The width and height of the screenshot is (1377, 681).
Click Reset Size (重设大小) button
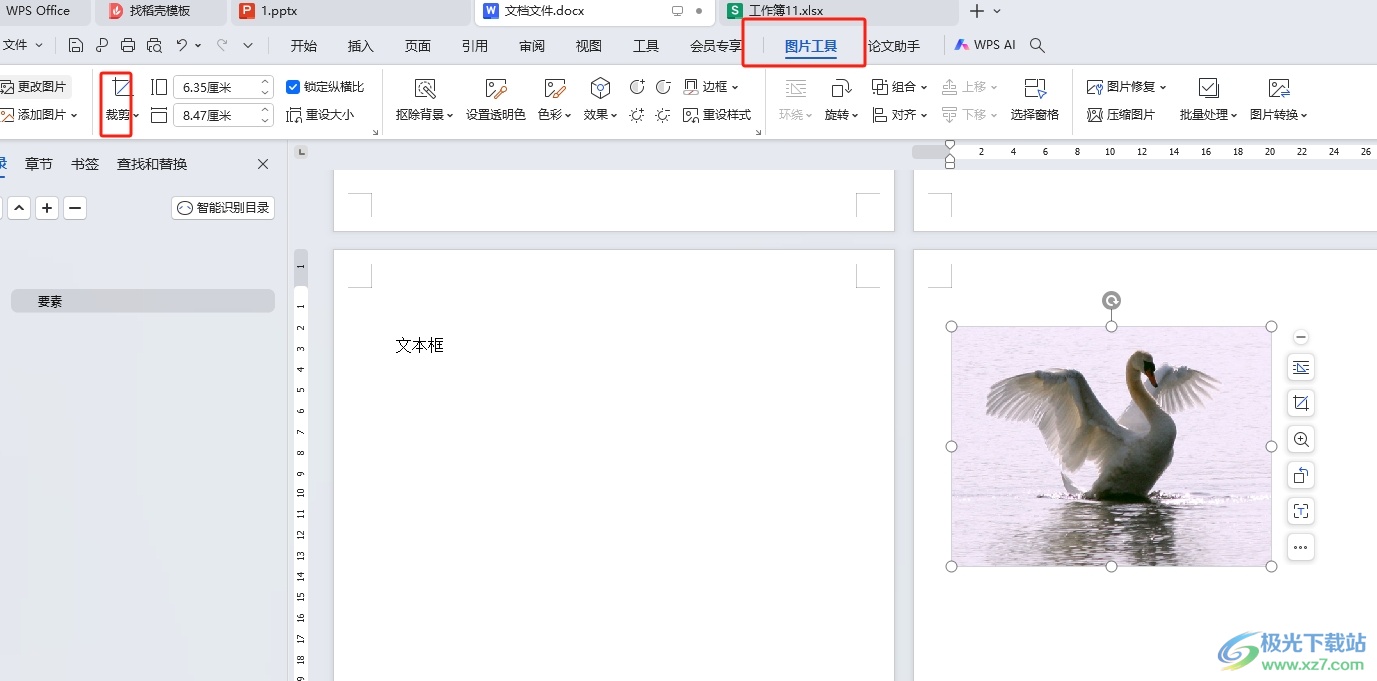(320, 115)
